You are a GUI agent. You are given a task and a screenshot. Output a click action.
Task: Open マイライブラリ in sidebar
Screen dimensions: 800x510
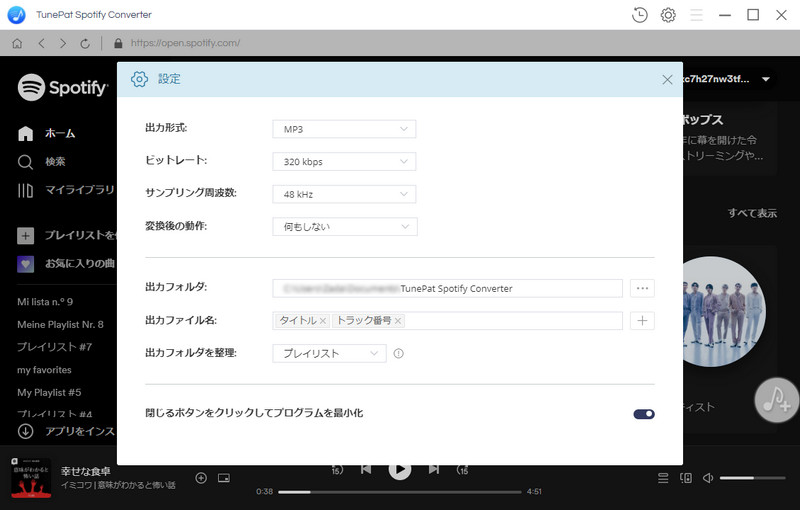(67, 190)
